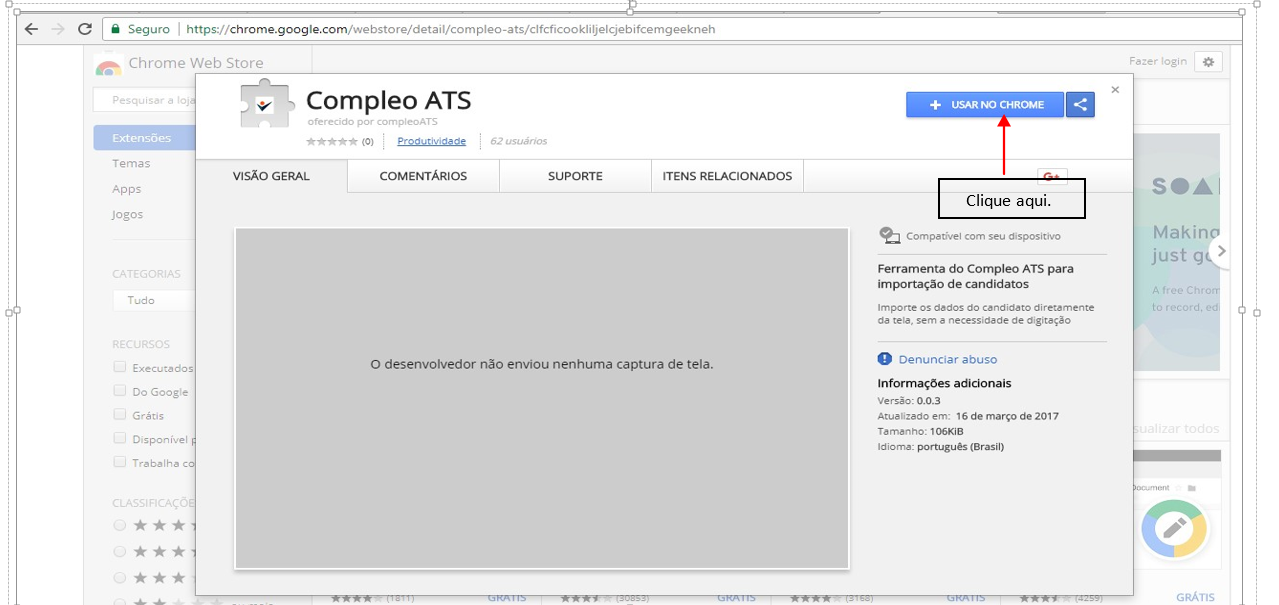Viewport: 1279px width, 605px height.
Task: Click the RECURSOS sidebar heading
Action: (x=141, y=344)
